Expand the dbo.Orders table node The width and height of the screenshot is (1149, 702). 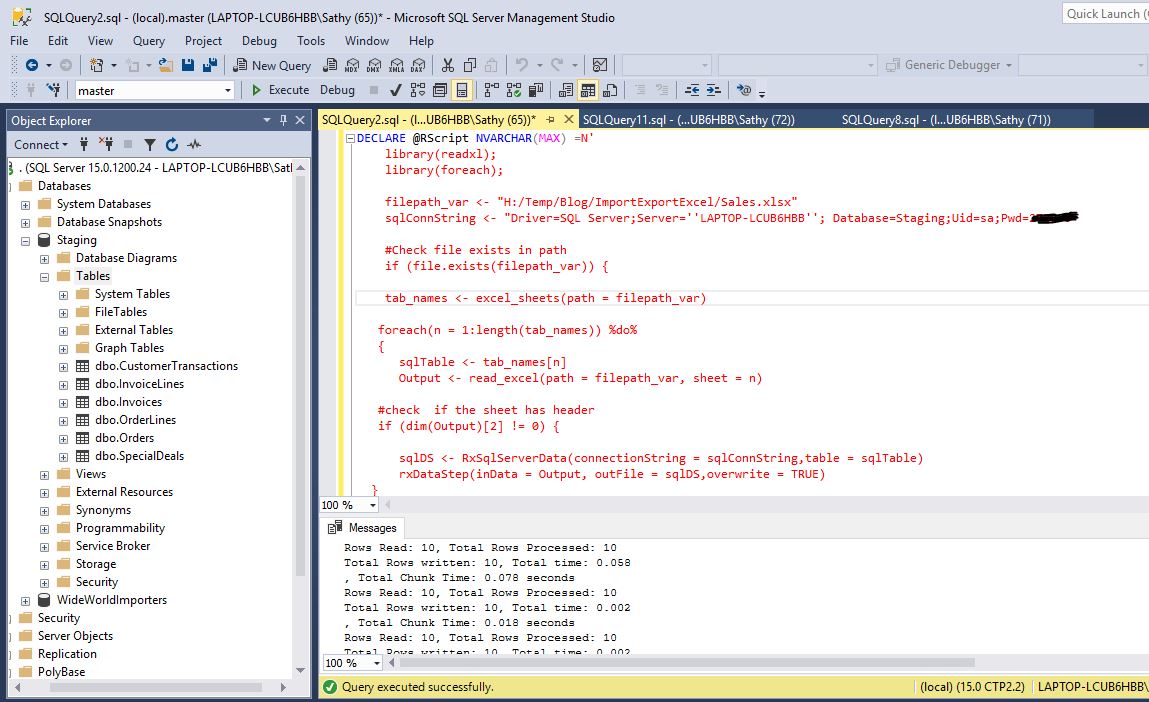click(63, 437)
